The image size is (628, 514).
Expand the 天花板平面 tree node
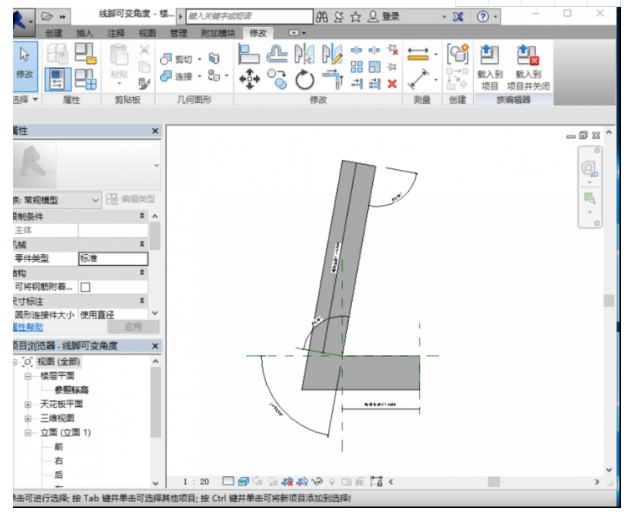coord(29,405)
